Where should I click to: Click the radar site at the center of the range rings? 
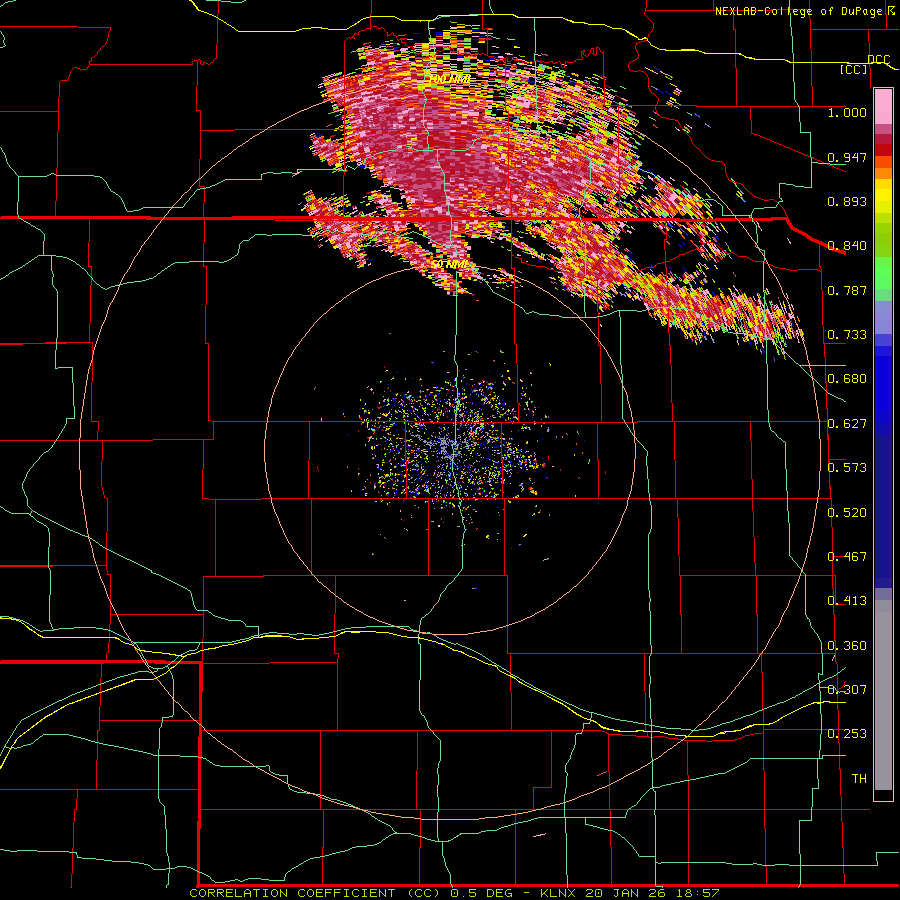tap(451, 449)
